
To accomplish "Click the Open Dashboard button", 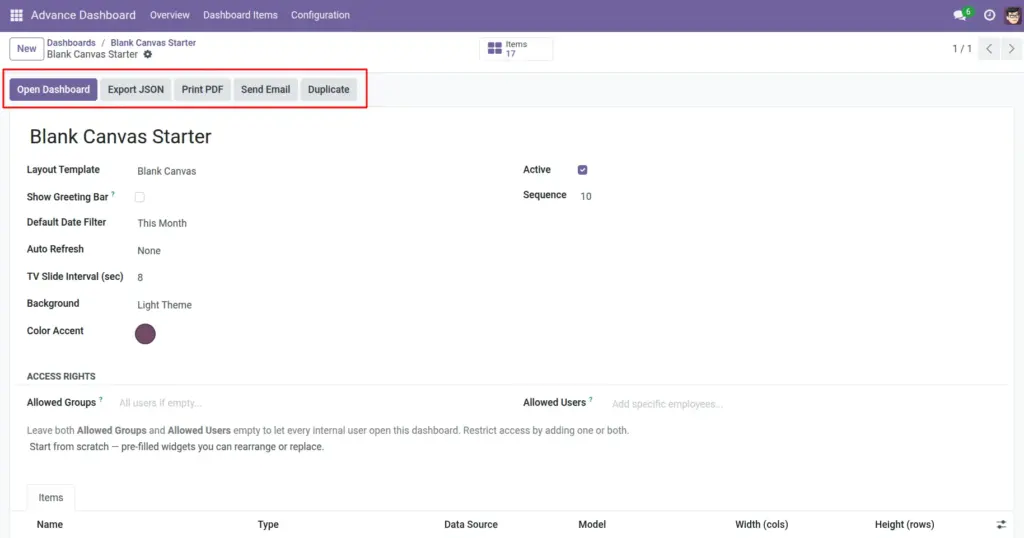I will pos(54,89).
